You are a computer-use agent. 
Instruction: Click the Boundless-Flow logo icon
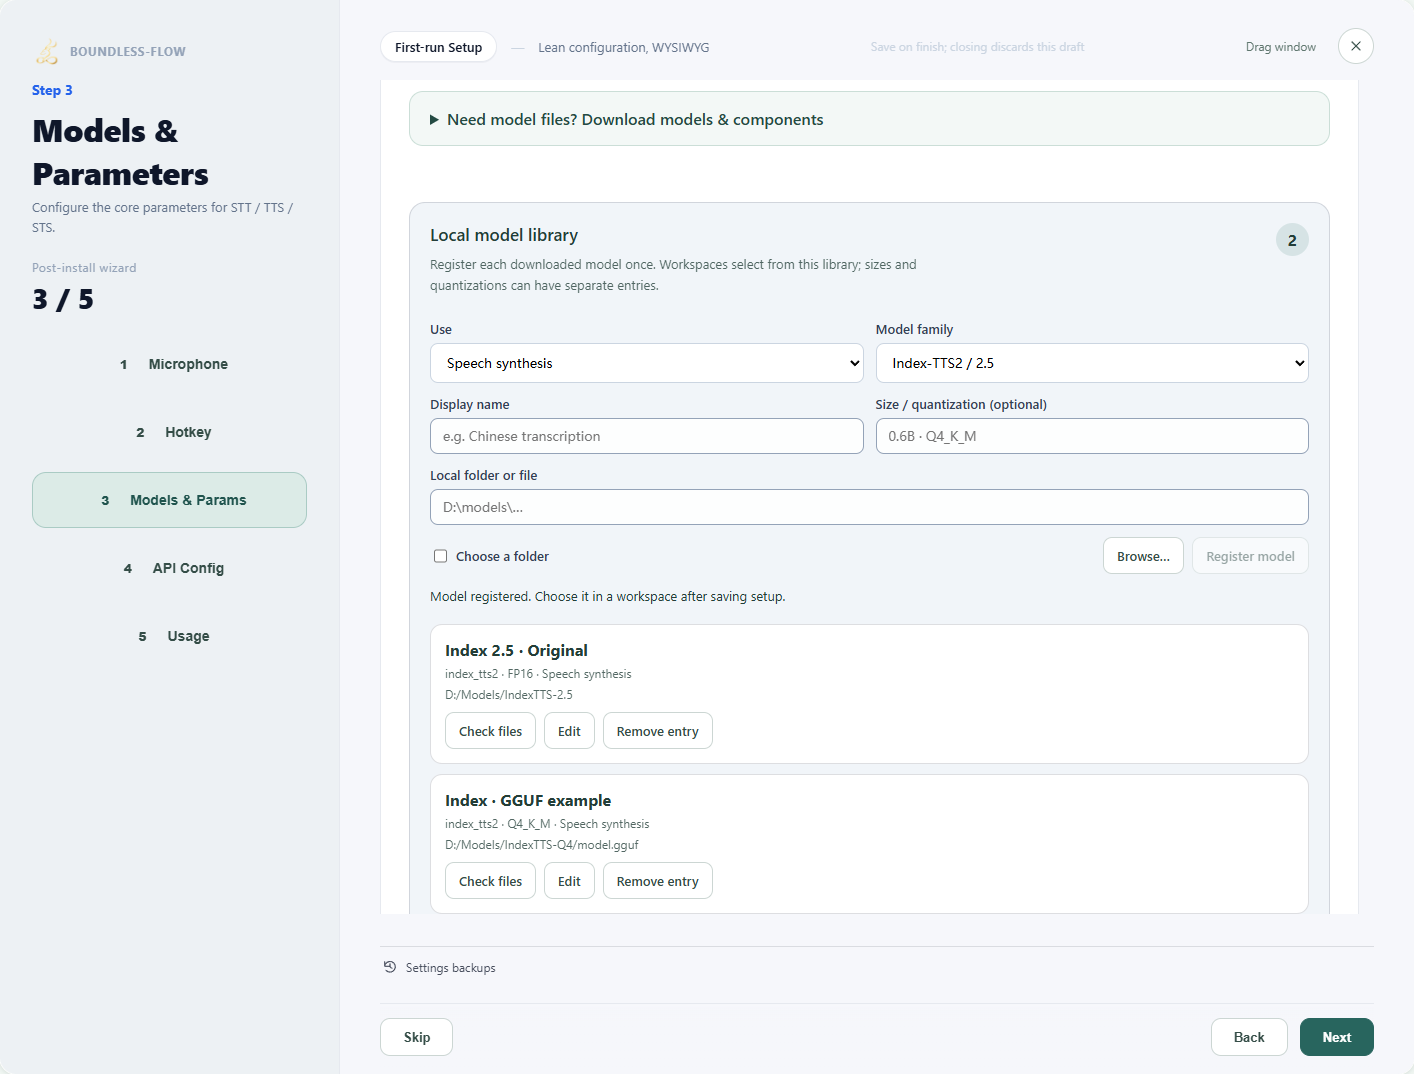click(x=47, y=51)
